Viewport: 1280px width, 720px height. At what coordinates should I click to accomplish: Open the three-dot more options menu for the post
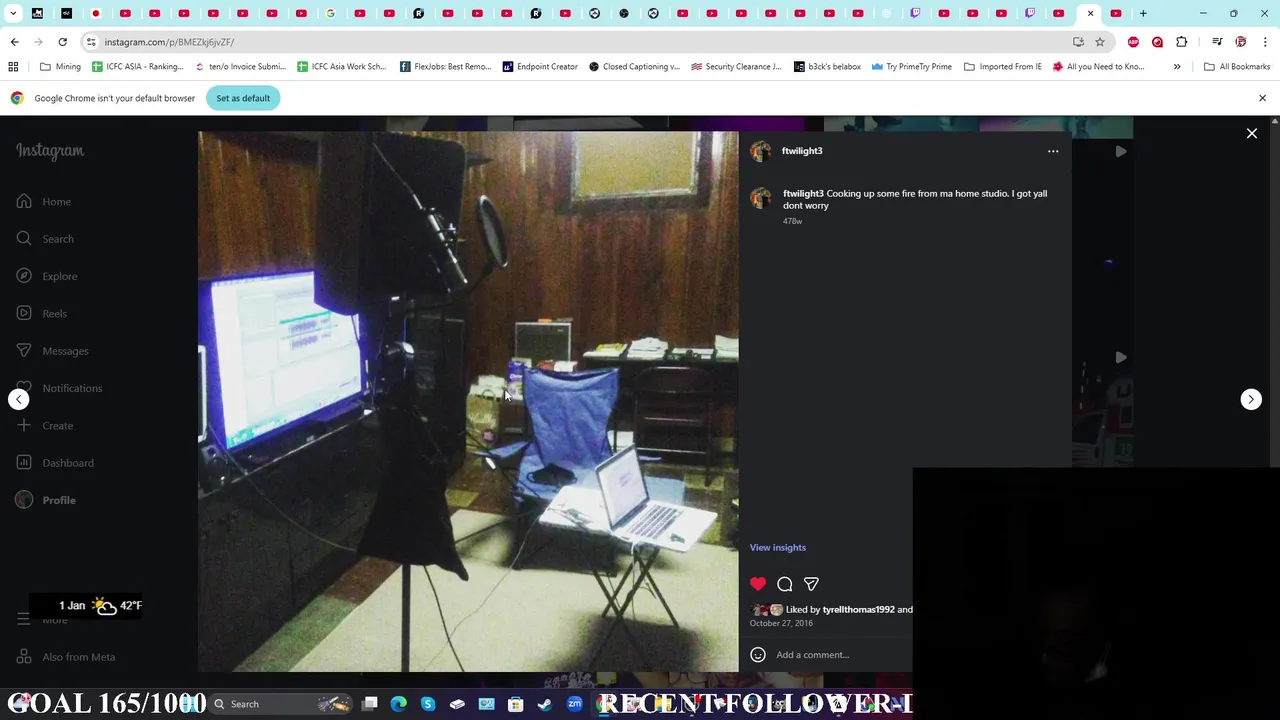click(x=1053, y=151)
